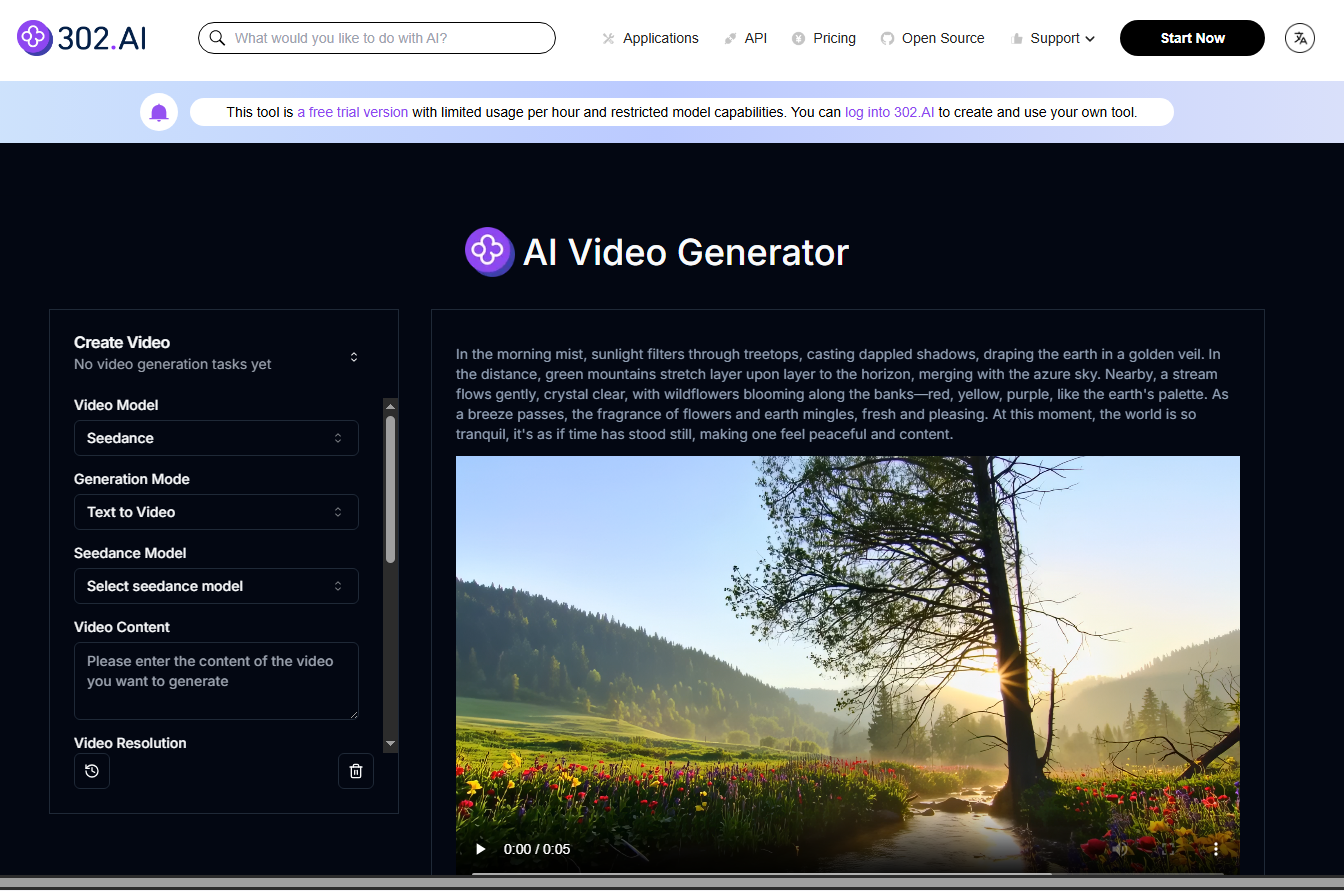Screen dimensions: 1344x891
Task: Click the trash can delete icon
Action: click(356, 771)
